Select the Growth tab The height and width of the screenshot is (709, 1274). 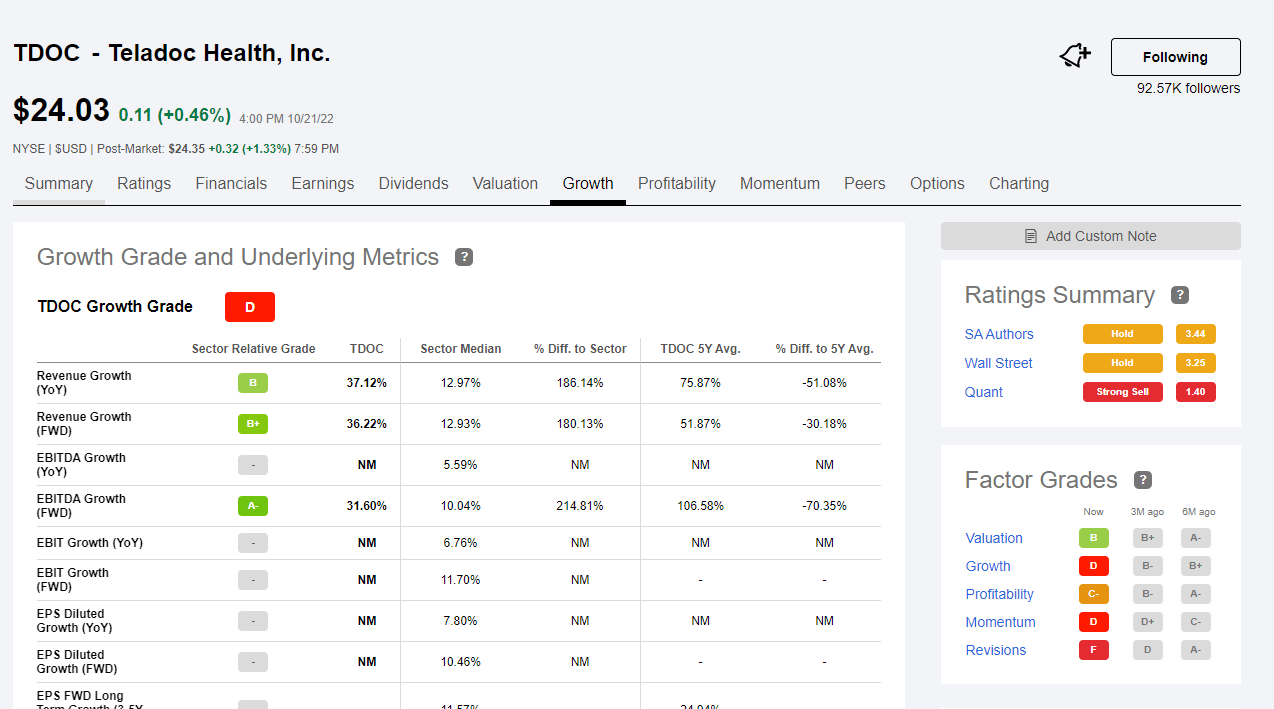[x=588, y=184]
